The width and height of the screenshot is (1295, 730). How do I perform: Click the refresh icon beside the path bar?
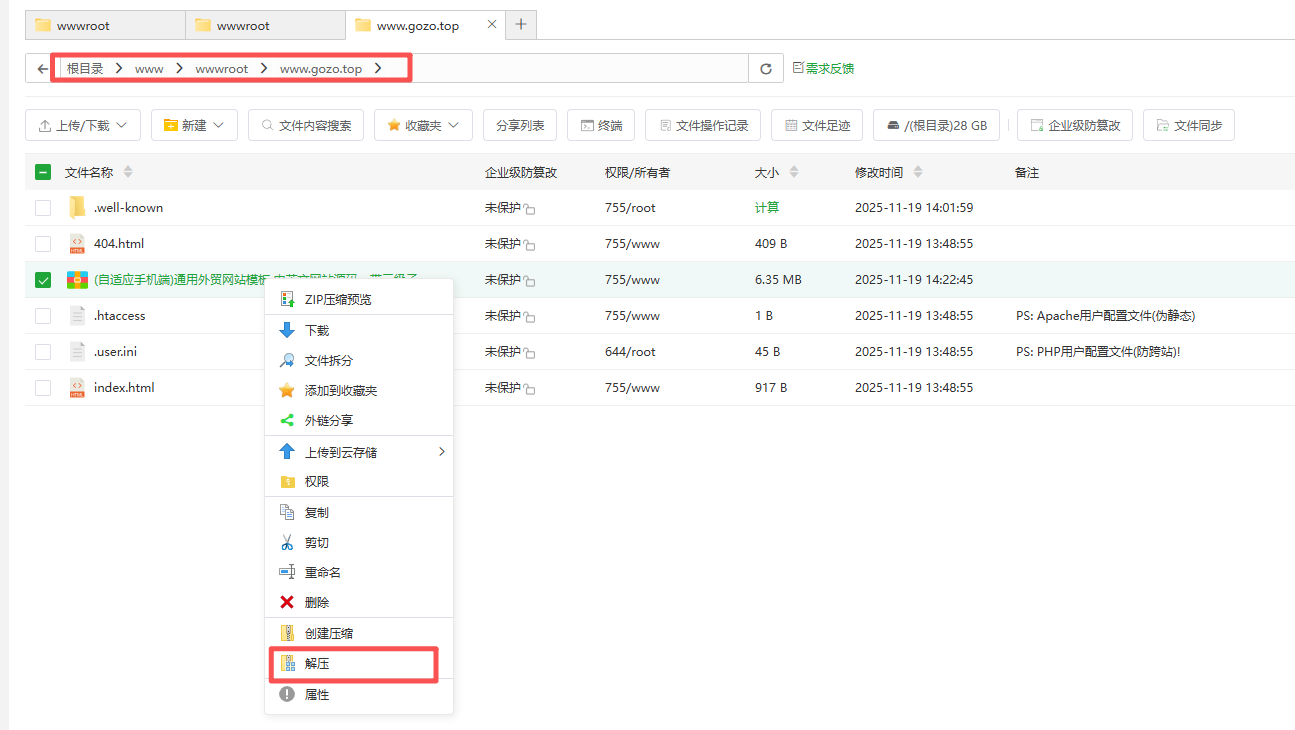click(766, 69)
